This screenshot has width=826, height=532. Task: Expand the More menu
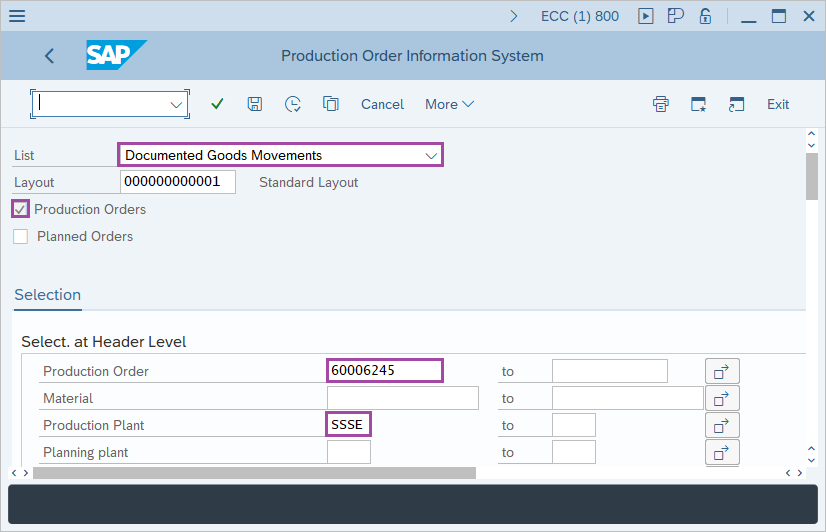449,104
